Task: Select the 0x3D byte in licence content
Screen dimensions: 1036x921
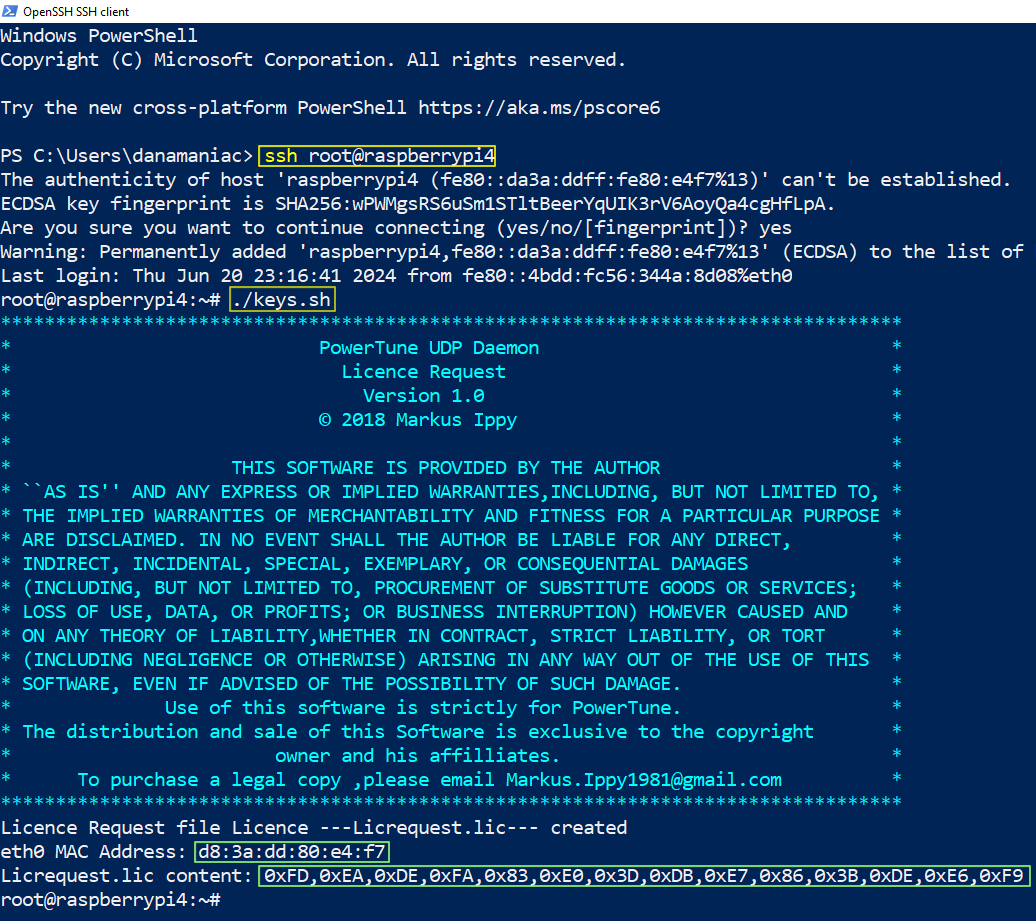Action: [618, 876]
